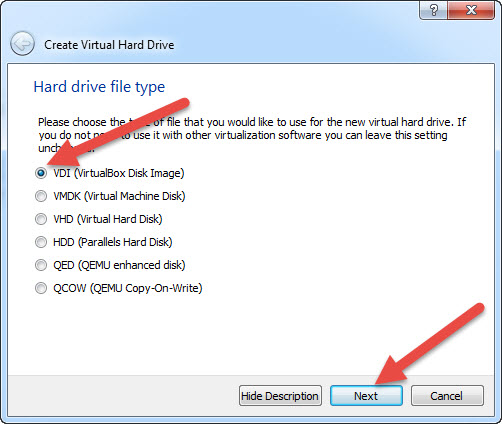Select QCOW (QEMU Copy-On-Write) option

click(119, 288)
